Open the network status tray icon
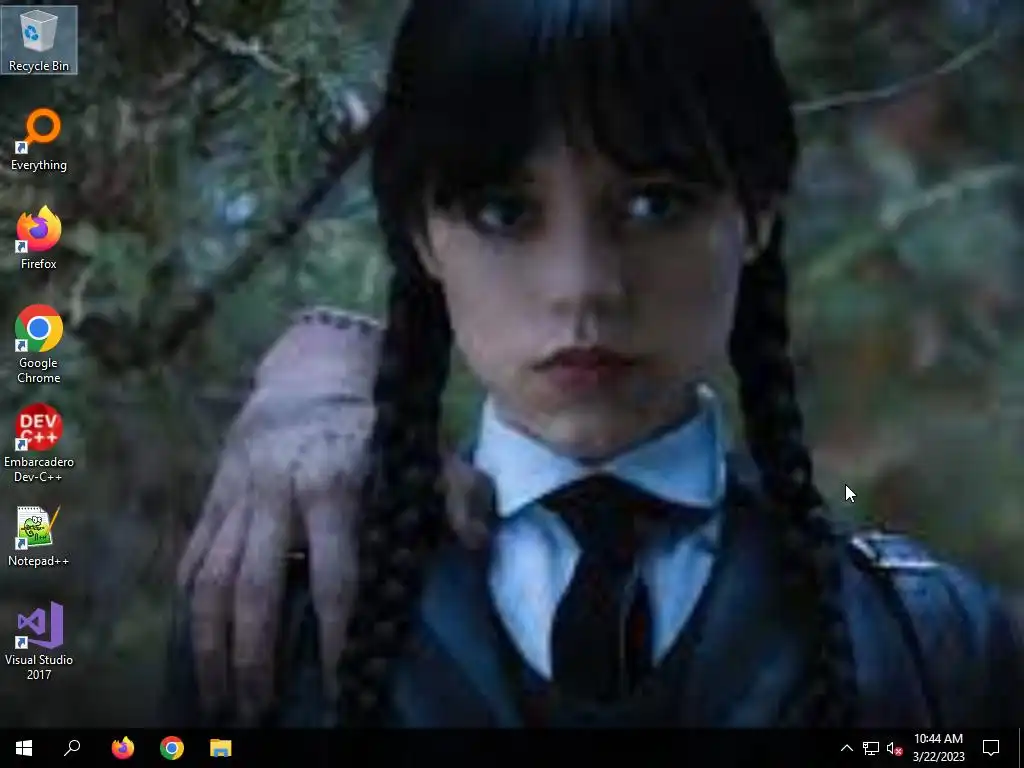 point(871,748)
